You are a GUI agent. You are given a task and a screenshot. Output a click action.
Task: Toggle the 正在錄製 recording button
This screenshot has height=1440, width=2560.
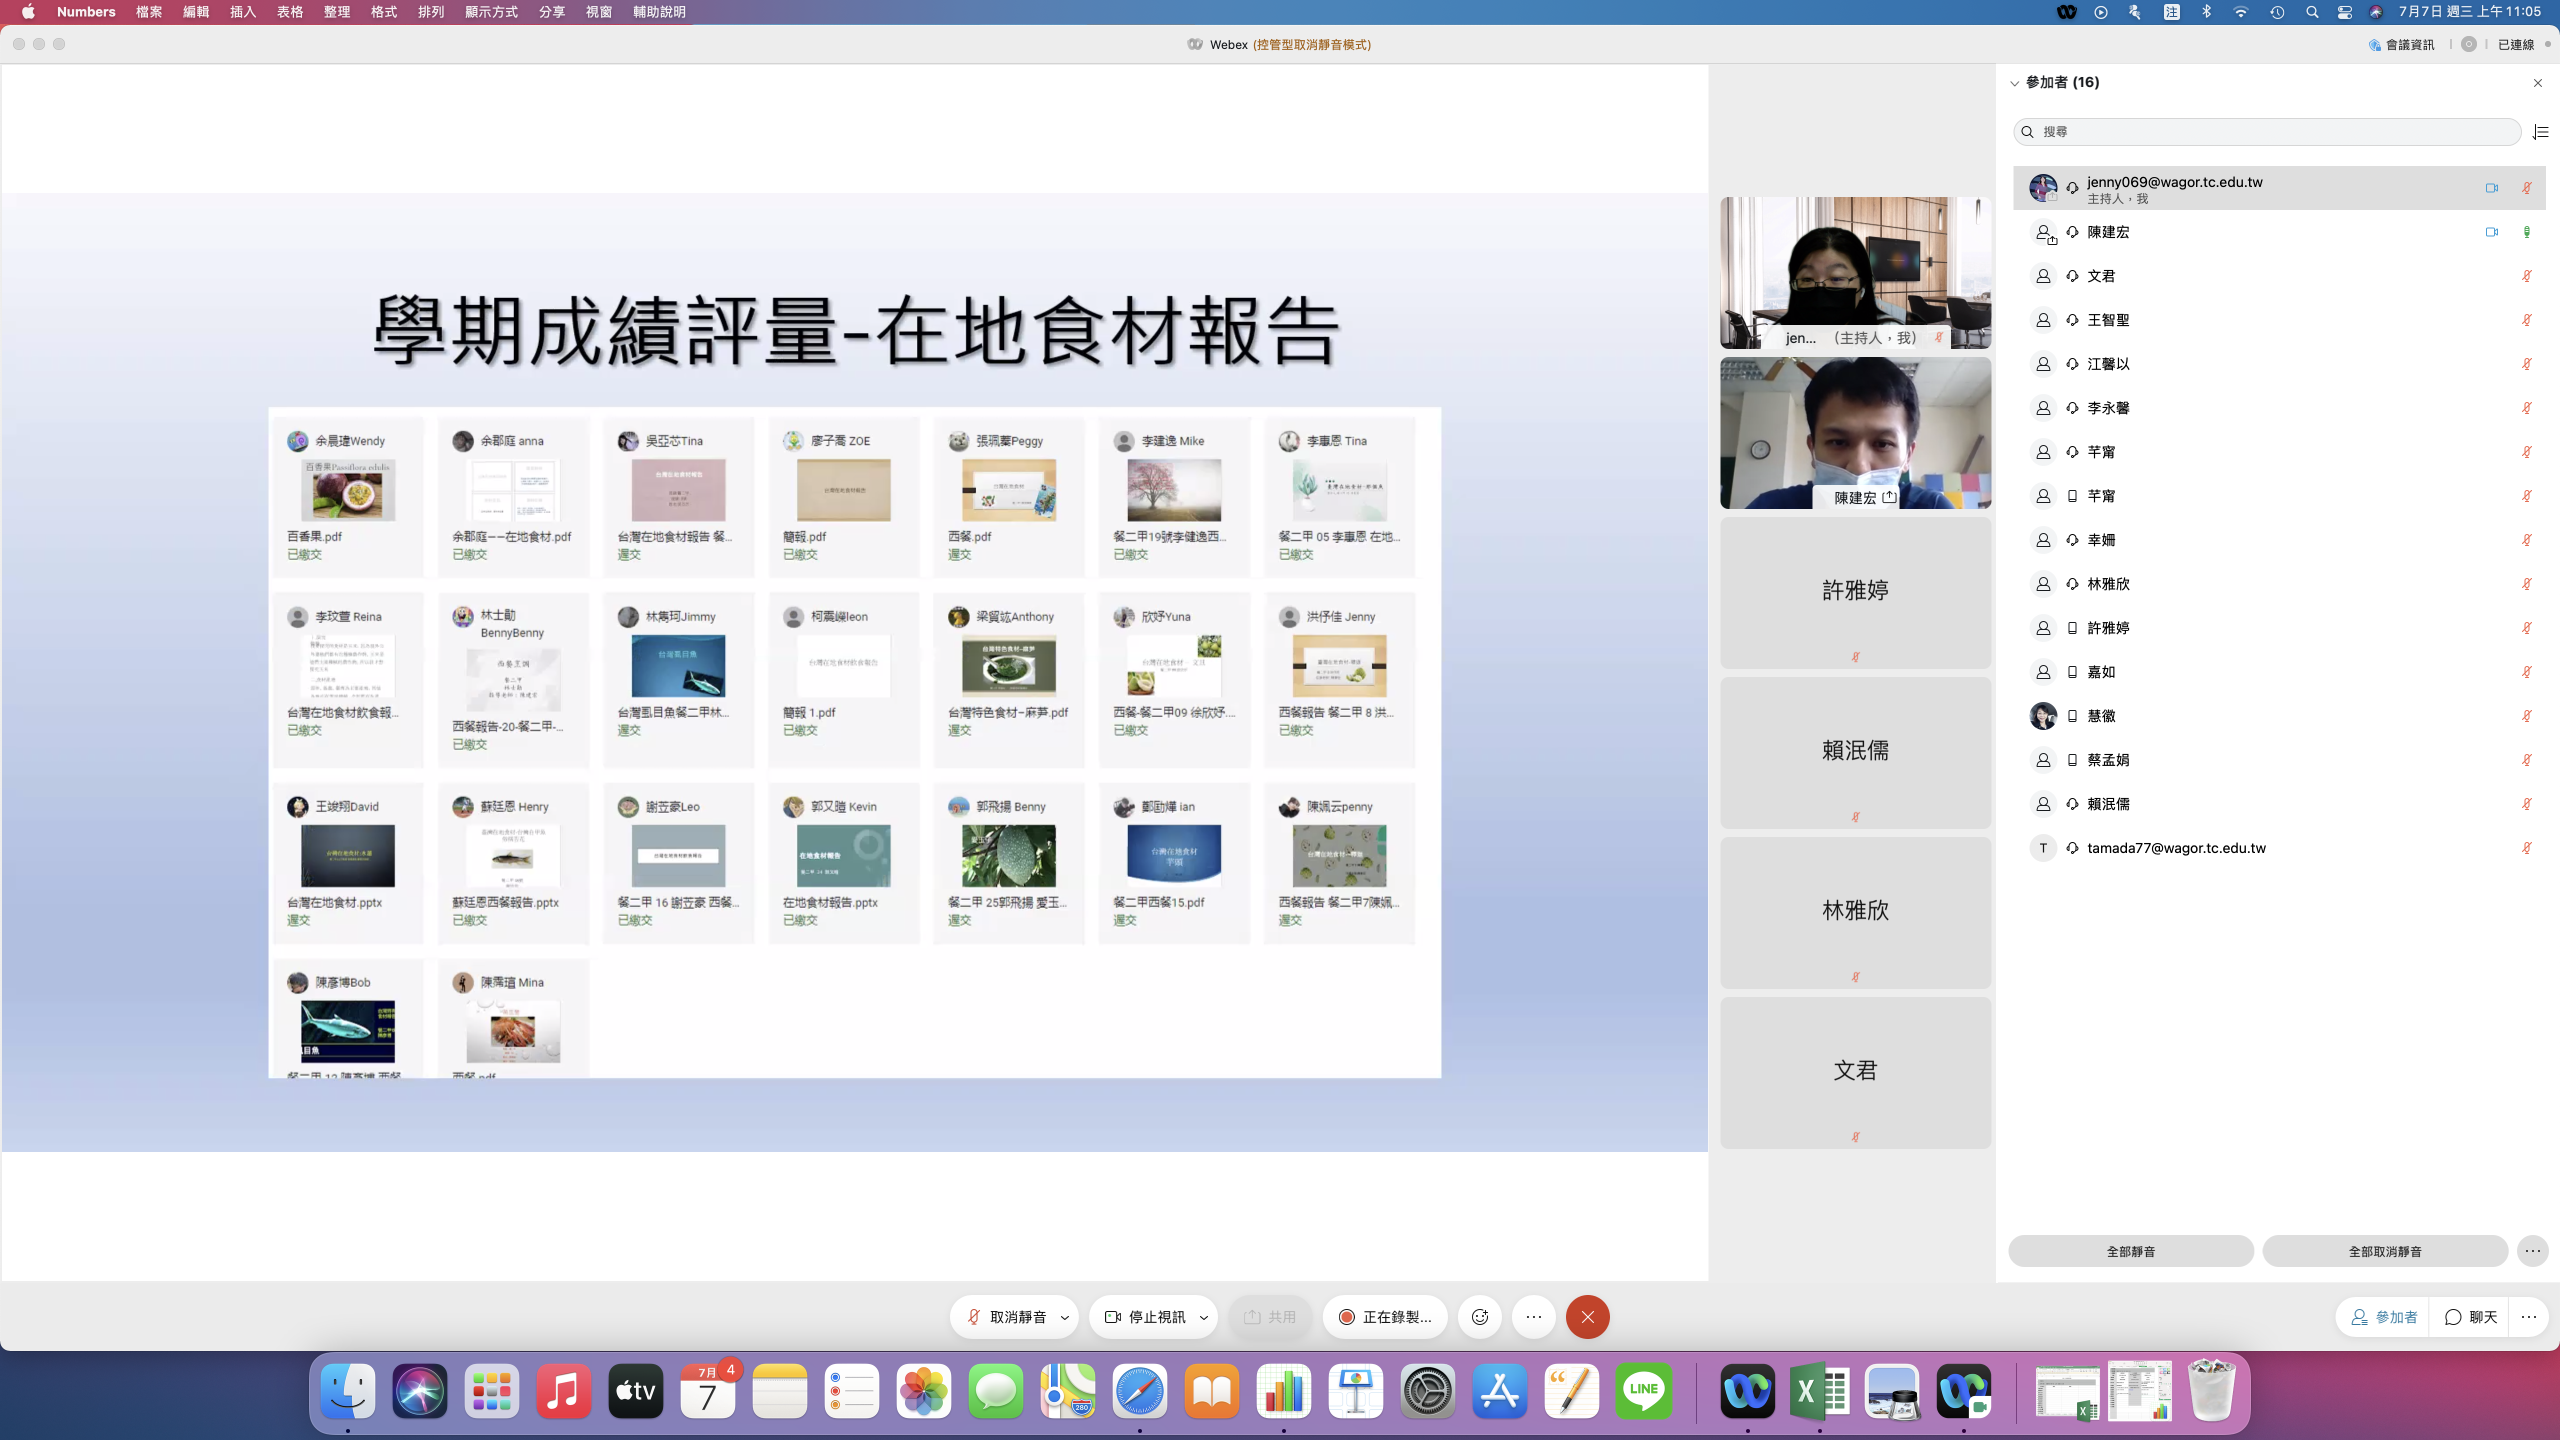[x=1385, y=1317]
